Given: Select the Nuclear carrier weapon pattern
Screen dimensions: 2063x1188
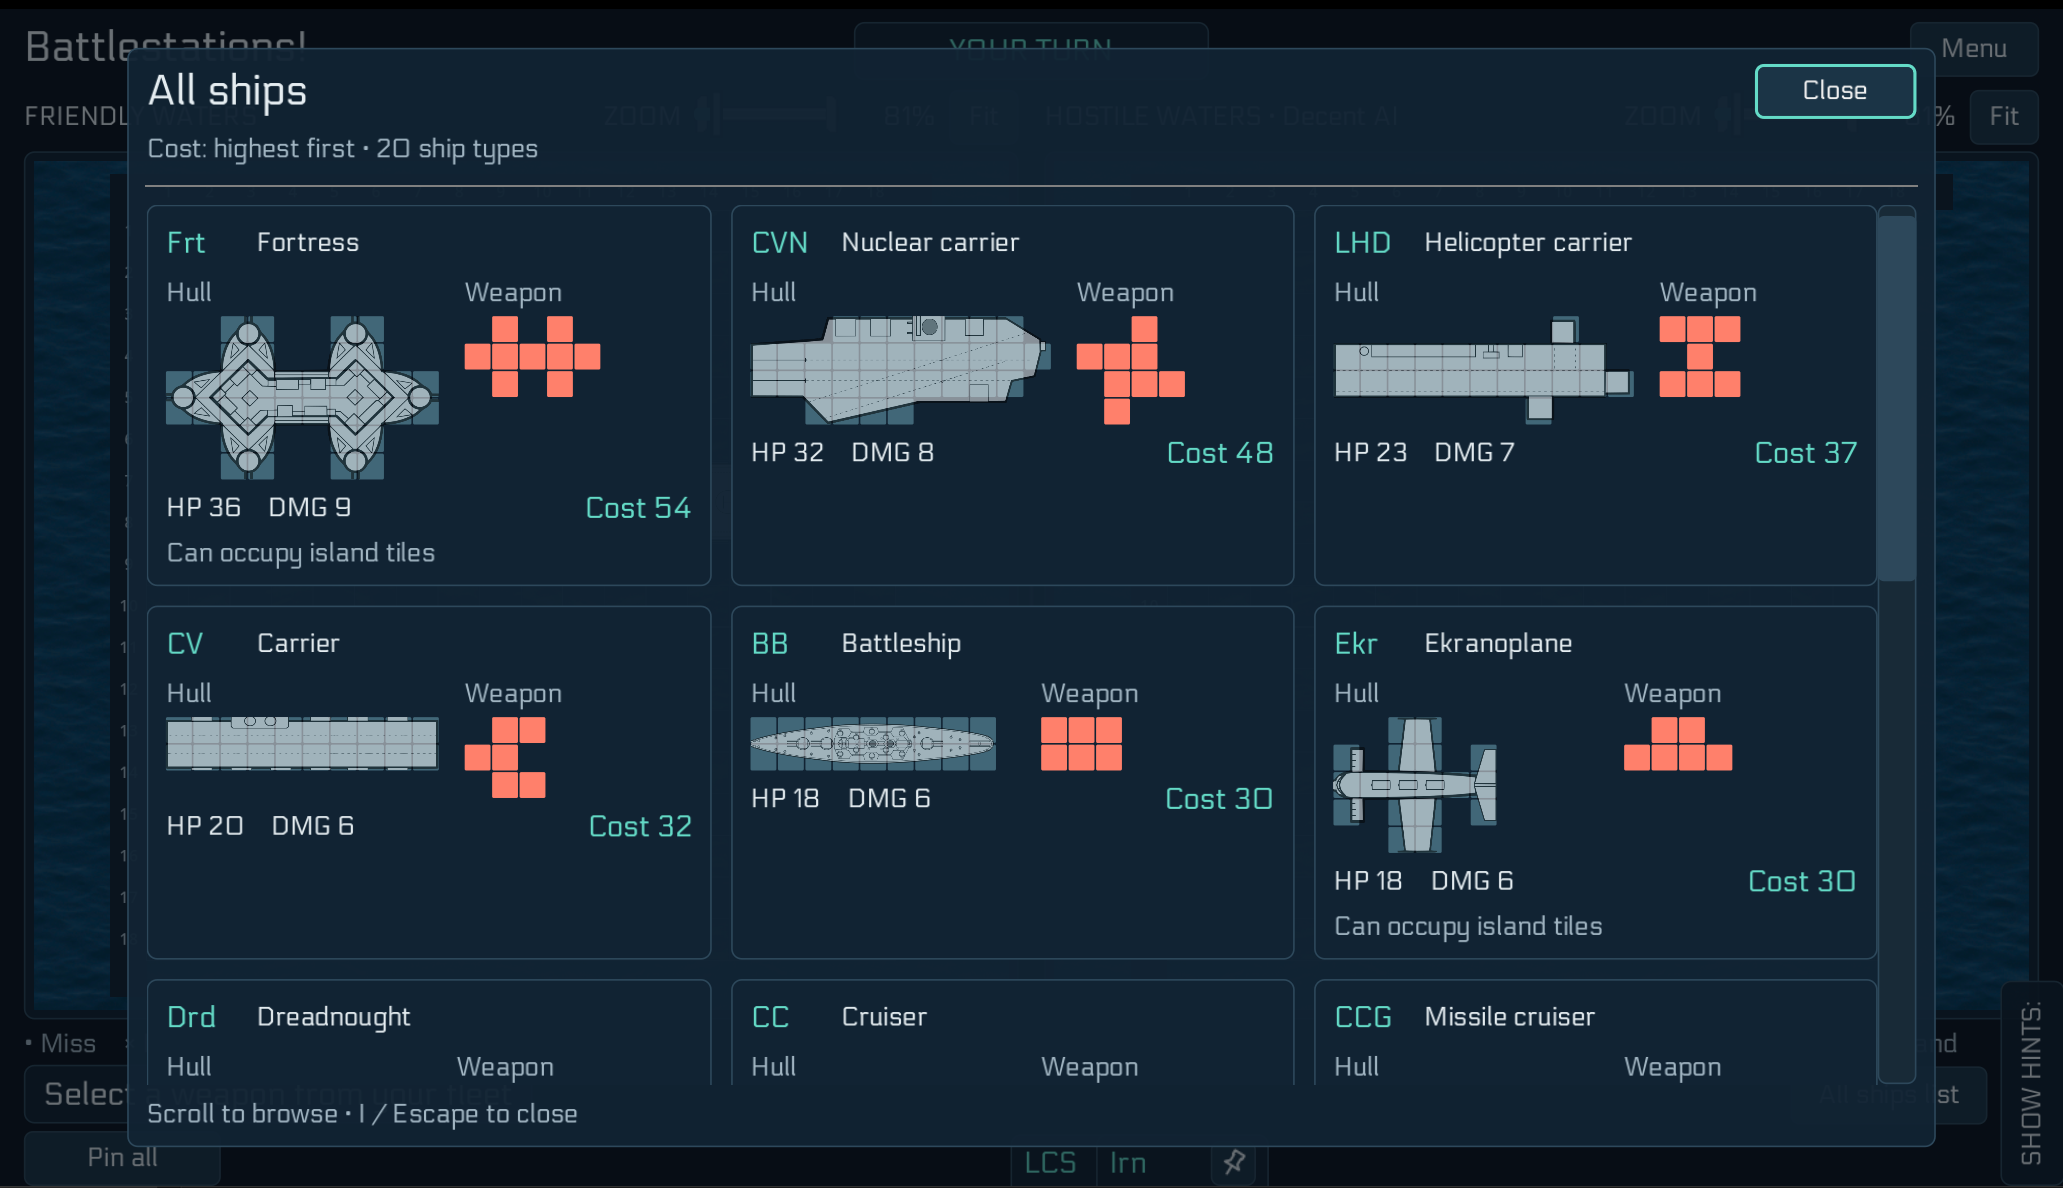Looking at the screenshot, I should 1130,370.
